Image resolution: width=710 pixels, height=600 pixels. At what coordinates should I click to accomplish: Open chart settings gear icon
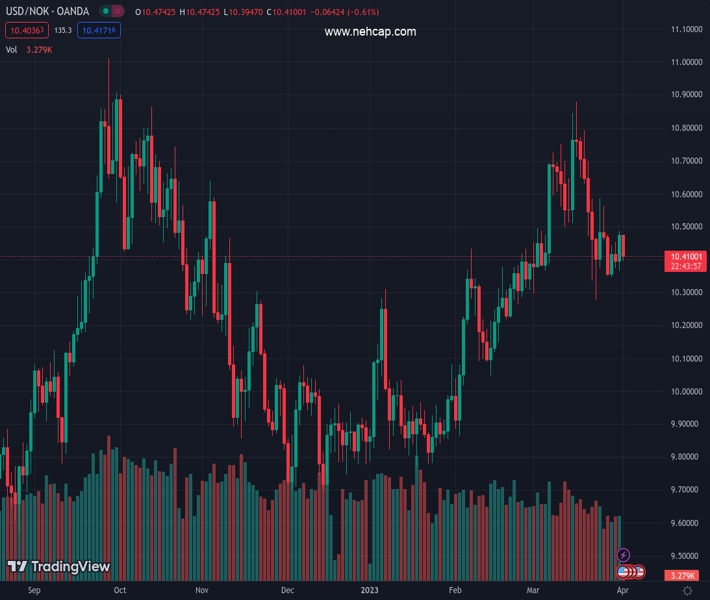[x=687, y=590]
